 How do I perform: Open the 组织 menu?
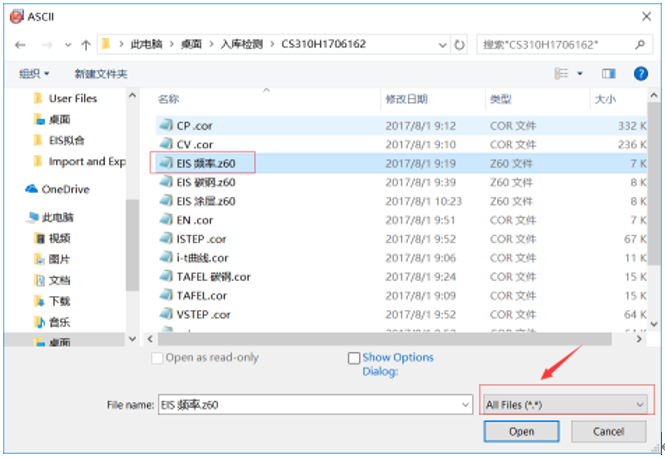click(34, 74)
